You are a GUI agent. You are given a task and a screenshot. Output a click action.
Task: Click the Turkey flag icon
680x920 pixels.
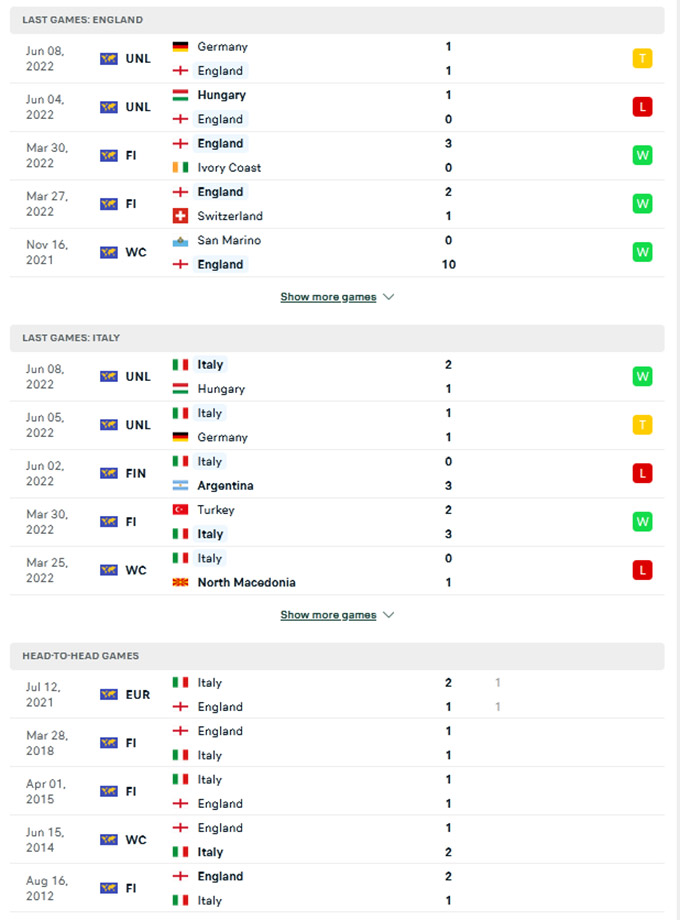[x=181, y=510]
